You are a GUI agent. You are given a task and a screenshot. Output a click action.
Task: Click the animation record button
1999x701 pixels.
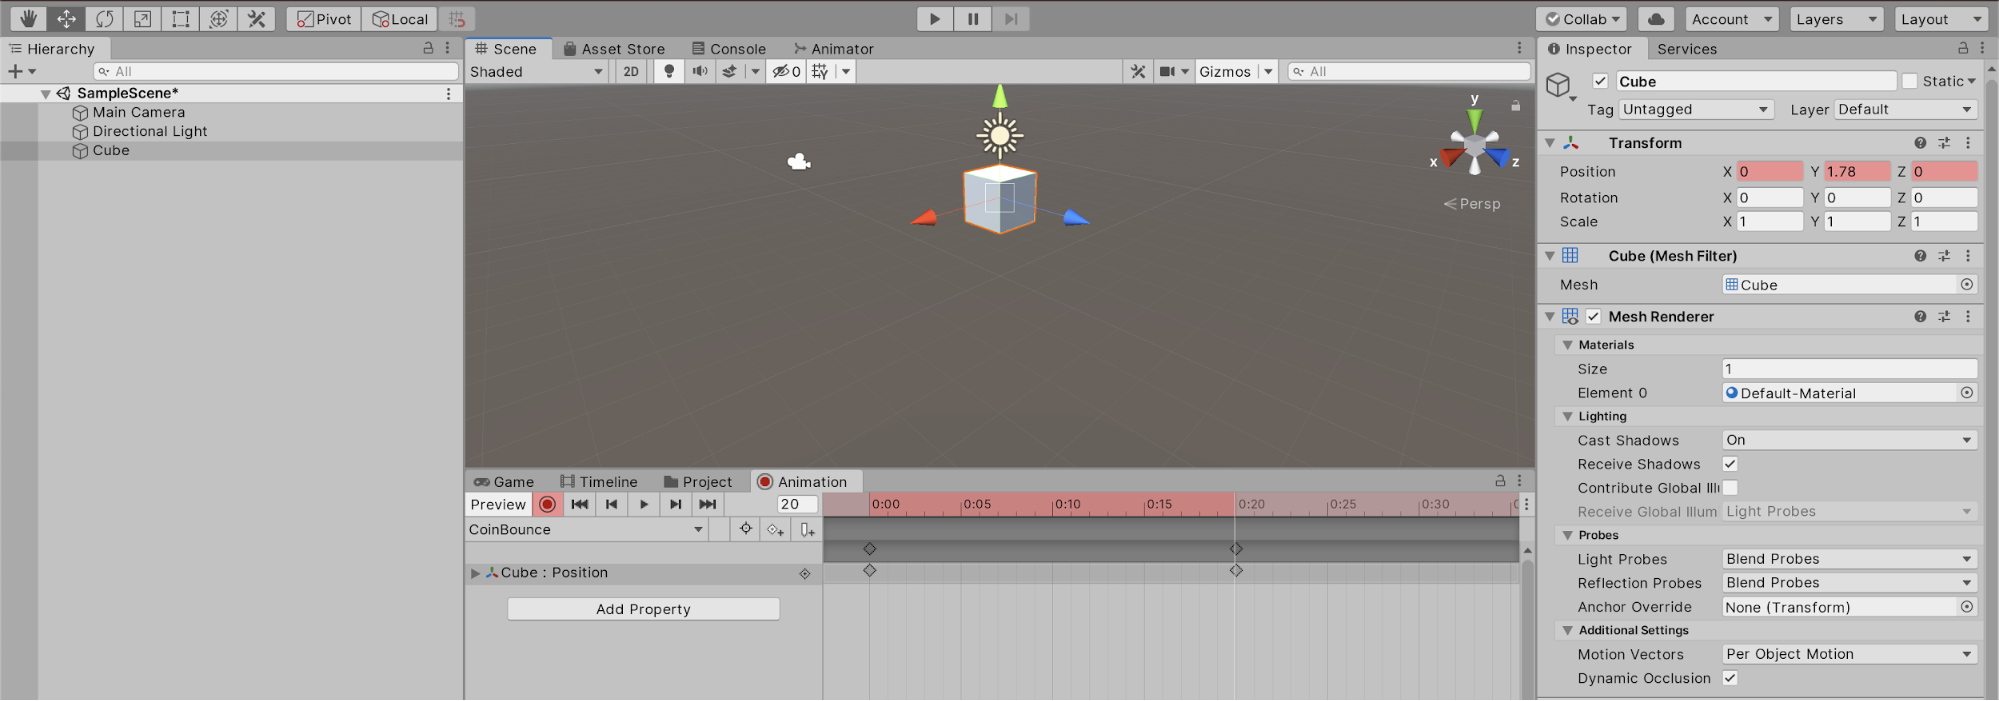tap(547, 505)
